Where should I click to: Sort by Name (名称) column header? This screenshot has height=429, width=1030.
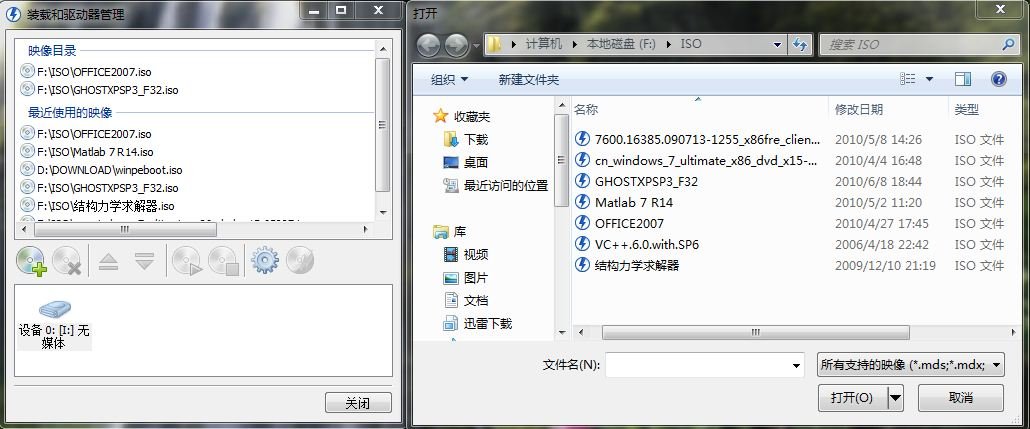pyautogui.click(x=699, y=110)
